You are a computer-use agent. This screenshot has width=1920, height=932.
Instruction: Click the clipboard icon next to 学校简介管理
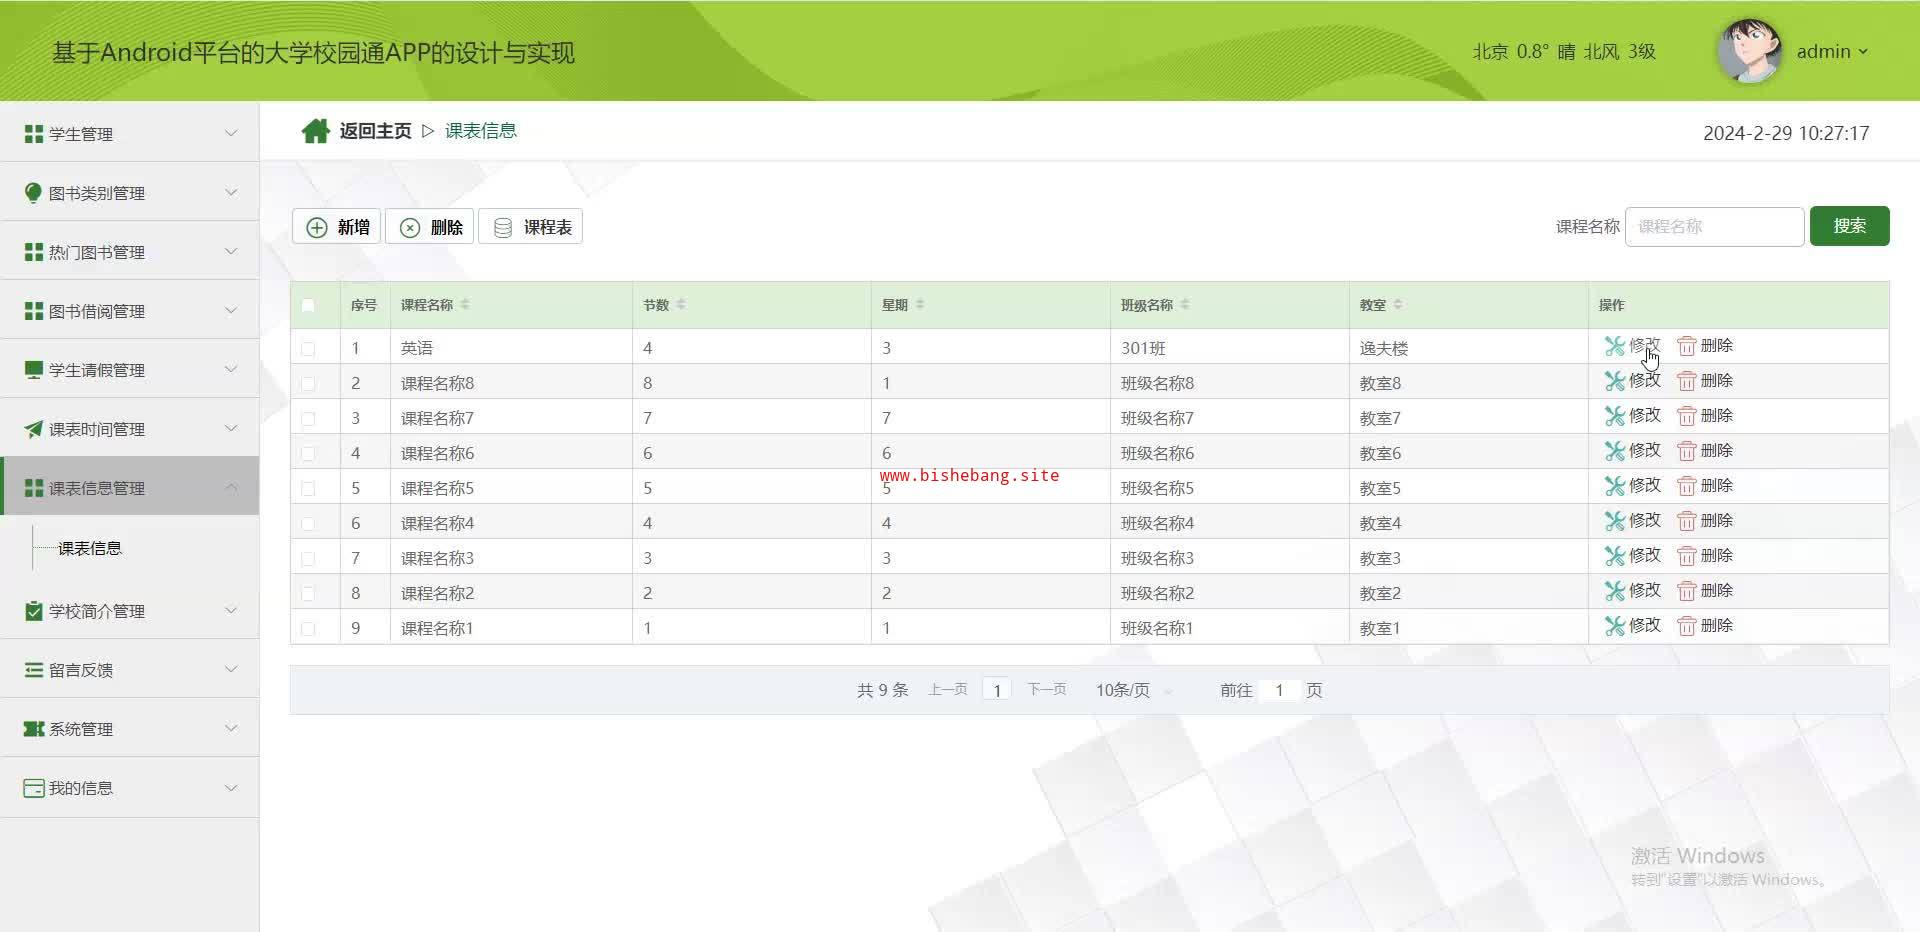pyautogui.click(x=34, y=611)
